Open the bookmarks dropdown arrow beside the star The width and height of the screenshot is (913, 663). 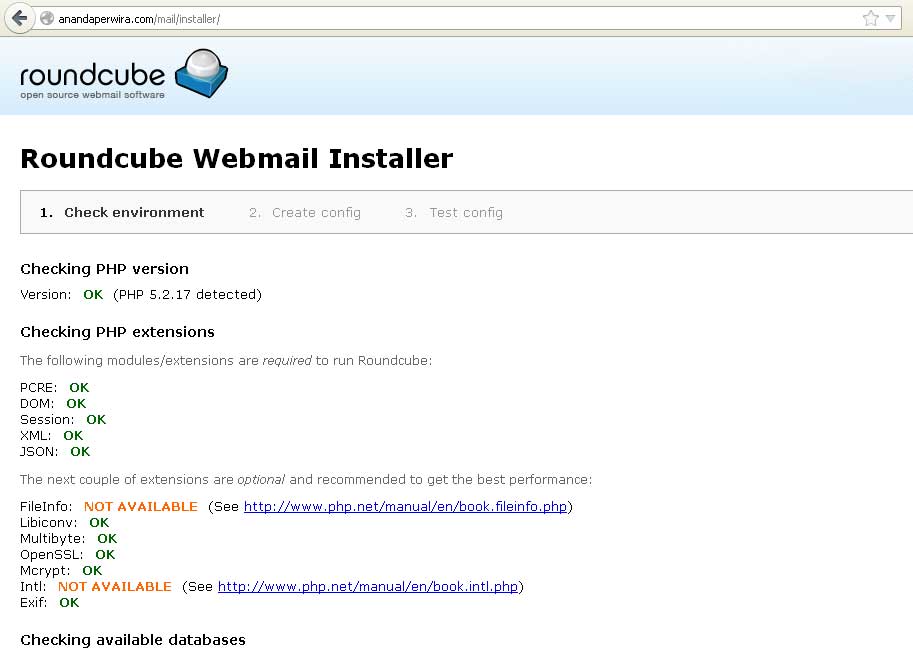coord(890,19)
